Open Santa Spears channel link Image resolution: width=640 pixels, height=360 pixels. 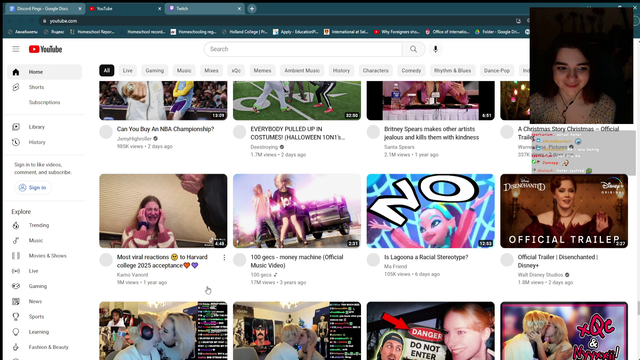coord(399,147)
